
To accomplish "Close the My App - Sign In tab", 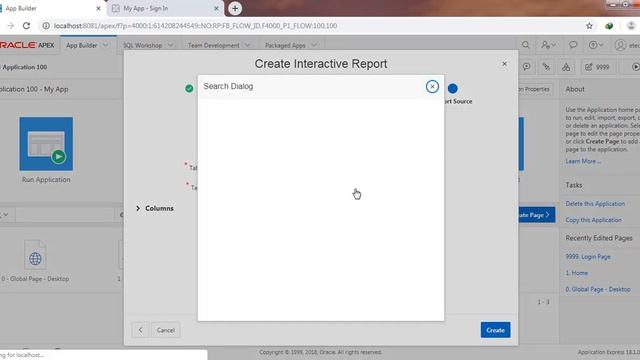I will pos(216,8).
